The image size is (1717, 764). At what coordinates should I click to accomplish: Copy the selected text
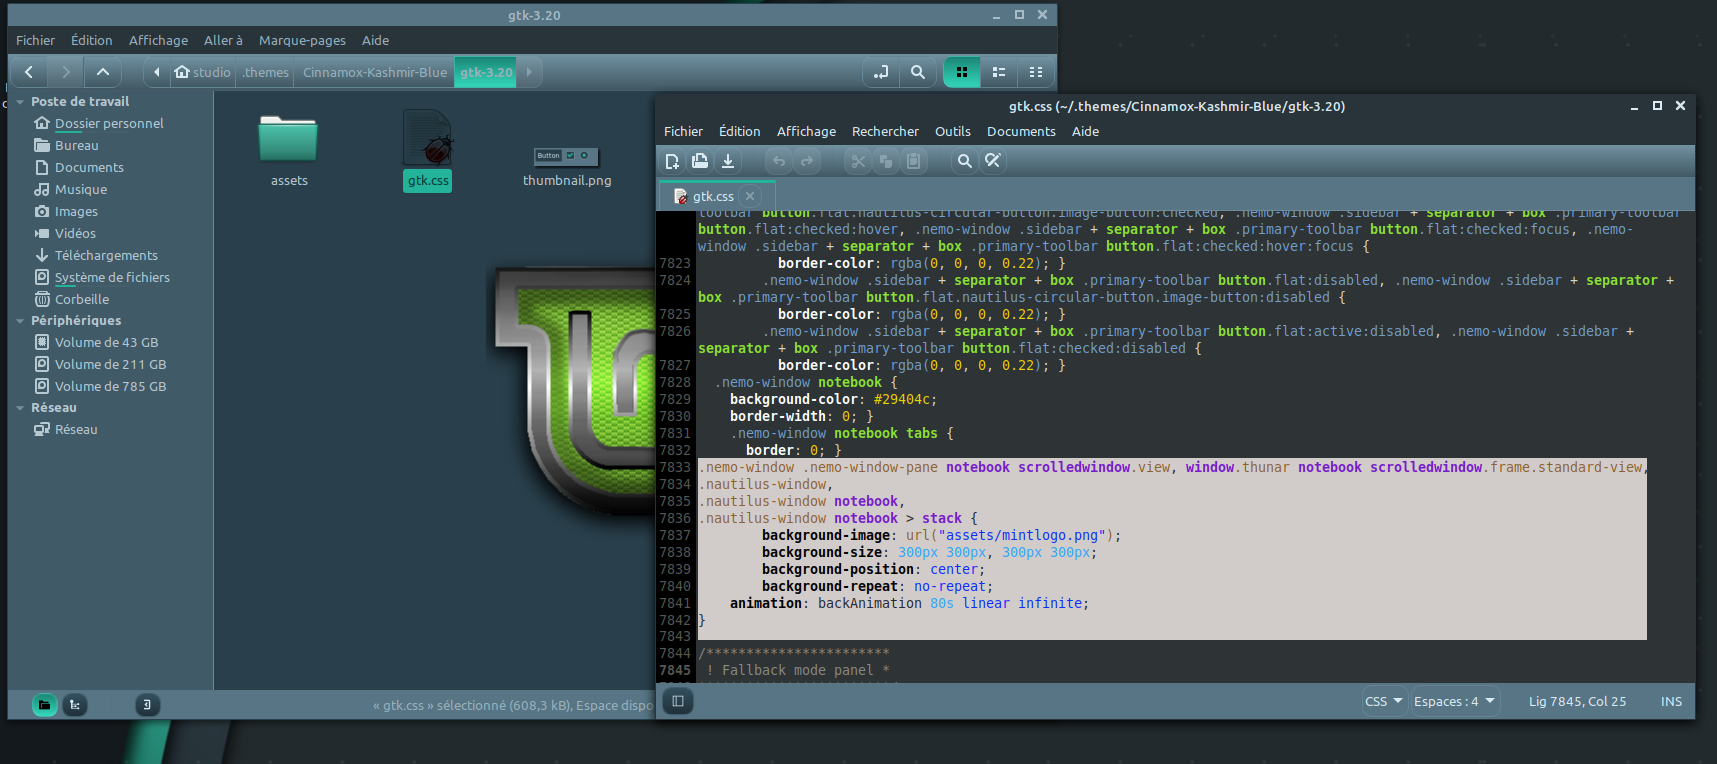coord(886,161)
